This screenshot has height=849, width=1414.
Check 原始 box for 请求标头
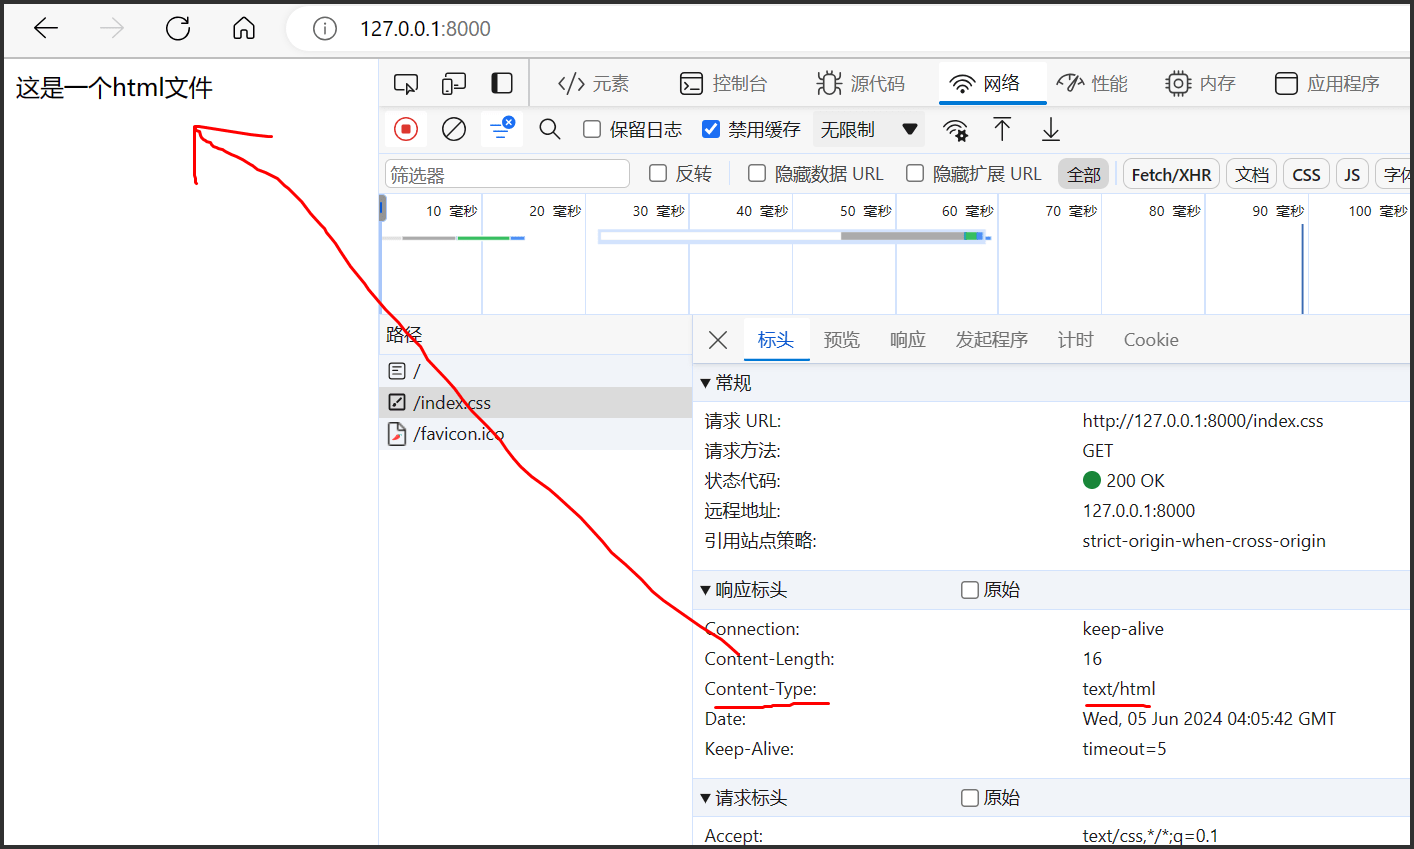point(970,798)
